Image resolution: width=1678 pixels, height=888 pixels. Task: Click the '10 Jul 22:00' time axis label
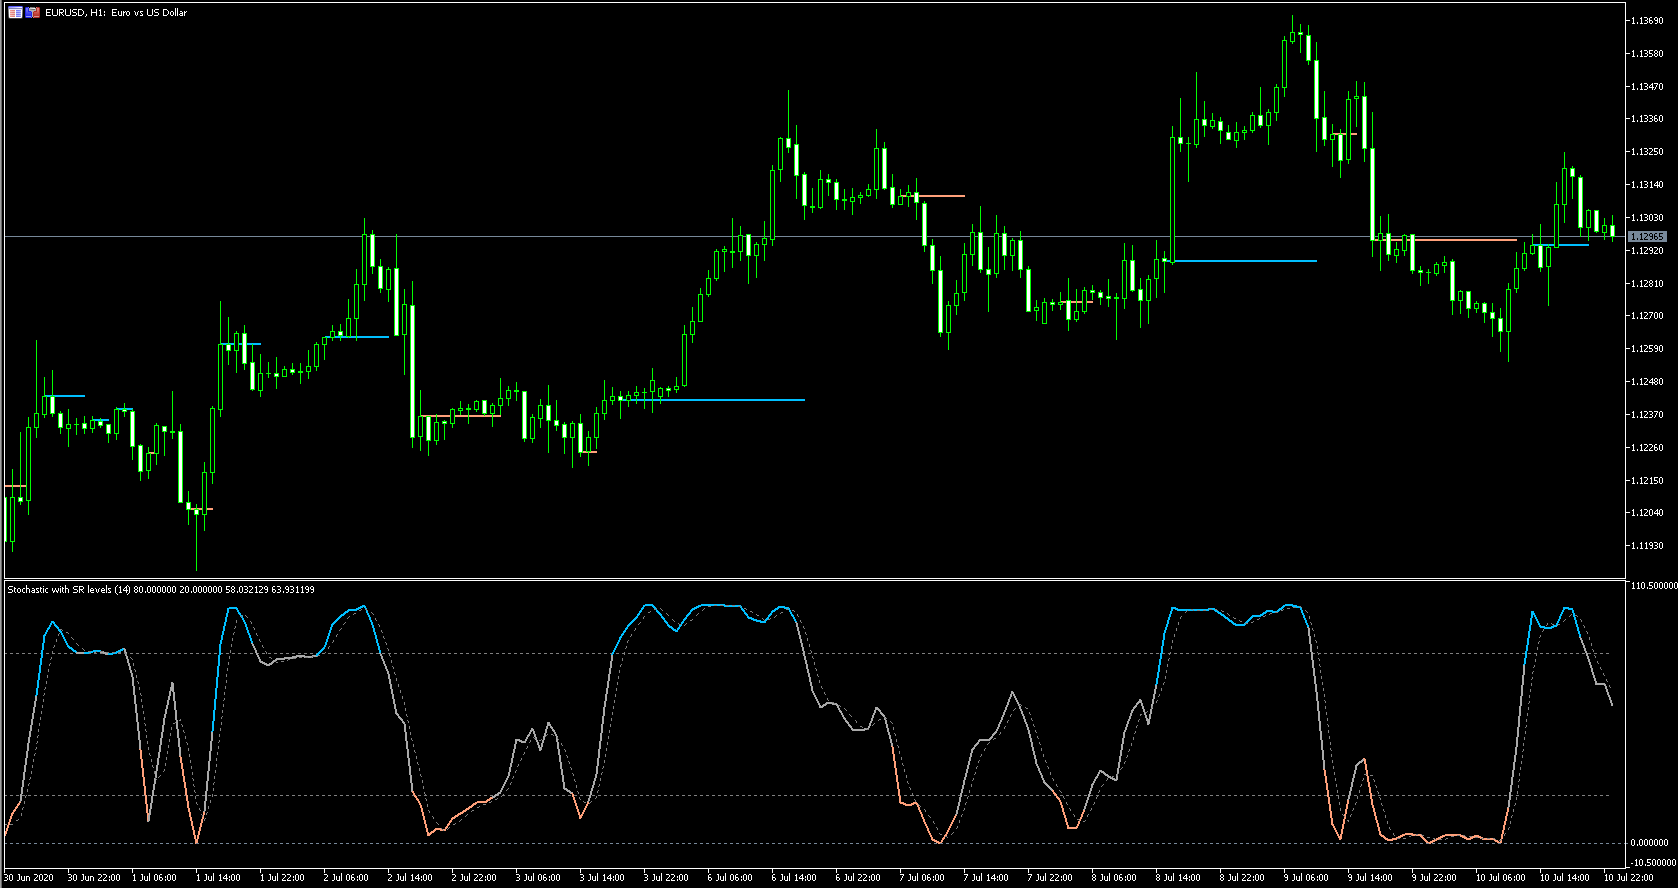1628,878
